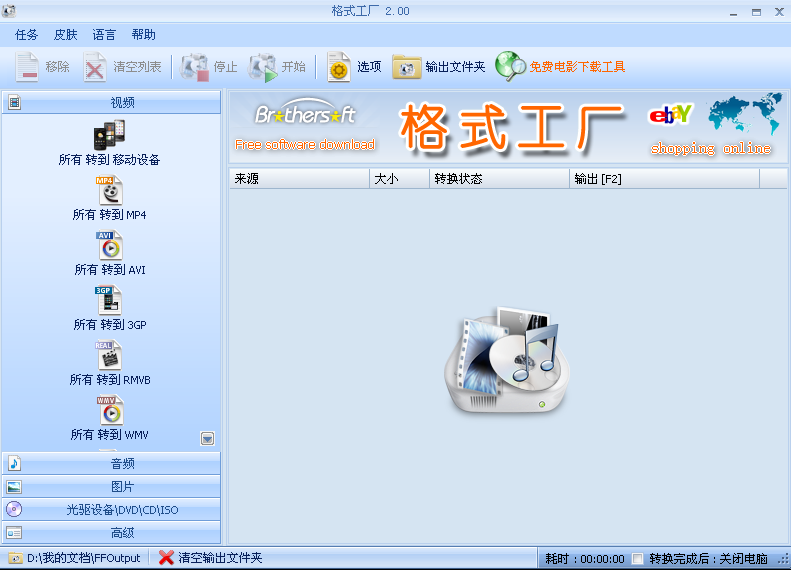The height and width of the screenshot is (570, 791).
Task: Open the 皮肤 skin menu
Action: [66, 35]
